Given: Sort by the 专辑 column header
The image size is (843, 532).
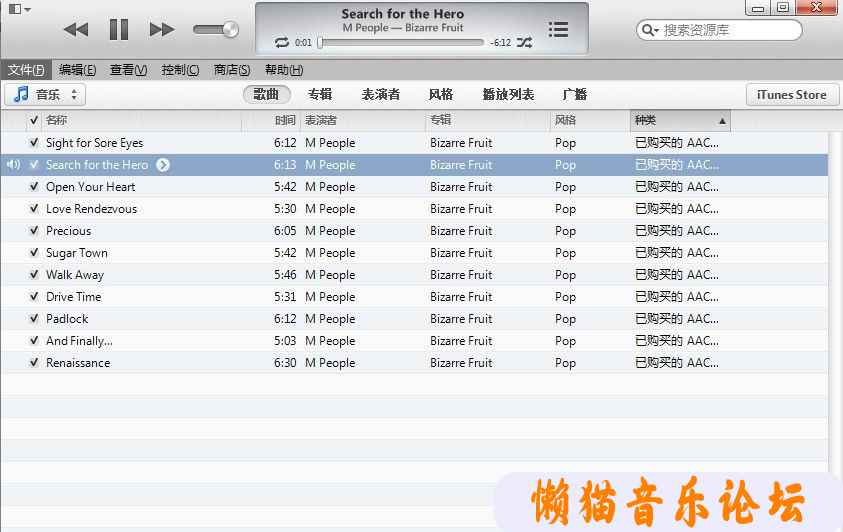Looking at the screenshot, I should pos(488,120).
